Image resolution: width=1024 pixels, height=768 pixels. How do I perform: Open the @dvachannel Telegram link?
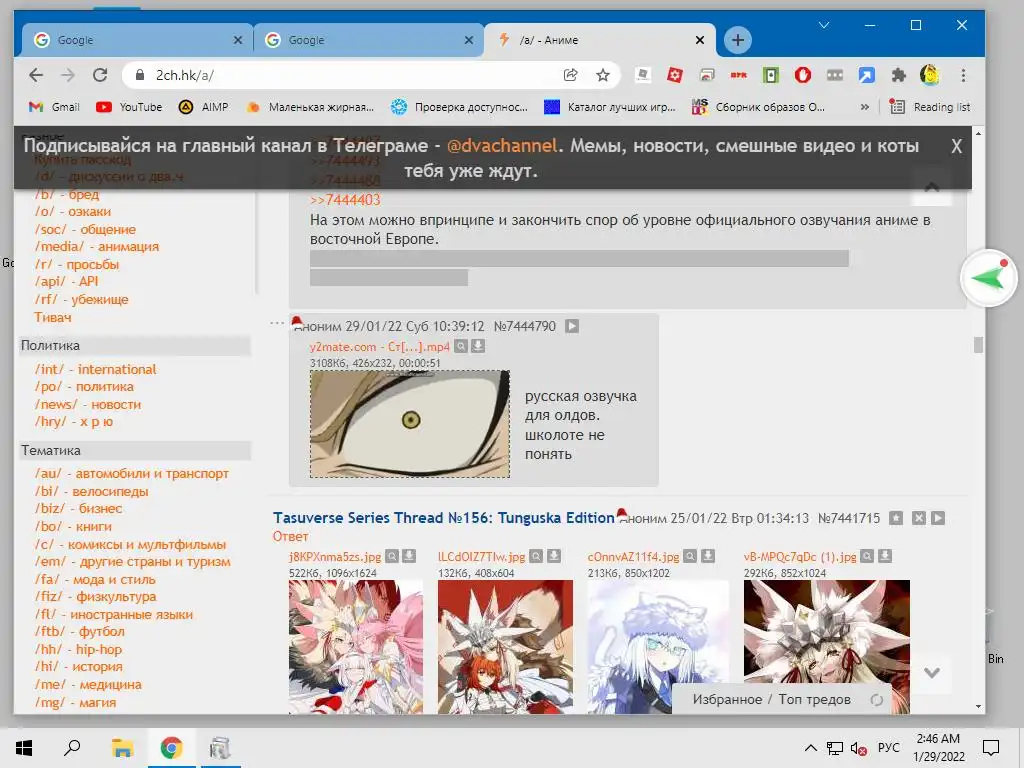click(502, 146)
